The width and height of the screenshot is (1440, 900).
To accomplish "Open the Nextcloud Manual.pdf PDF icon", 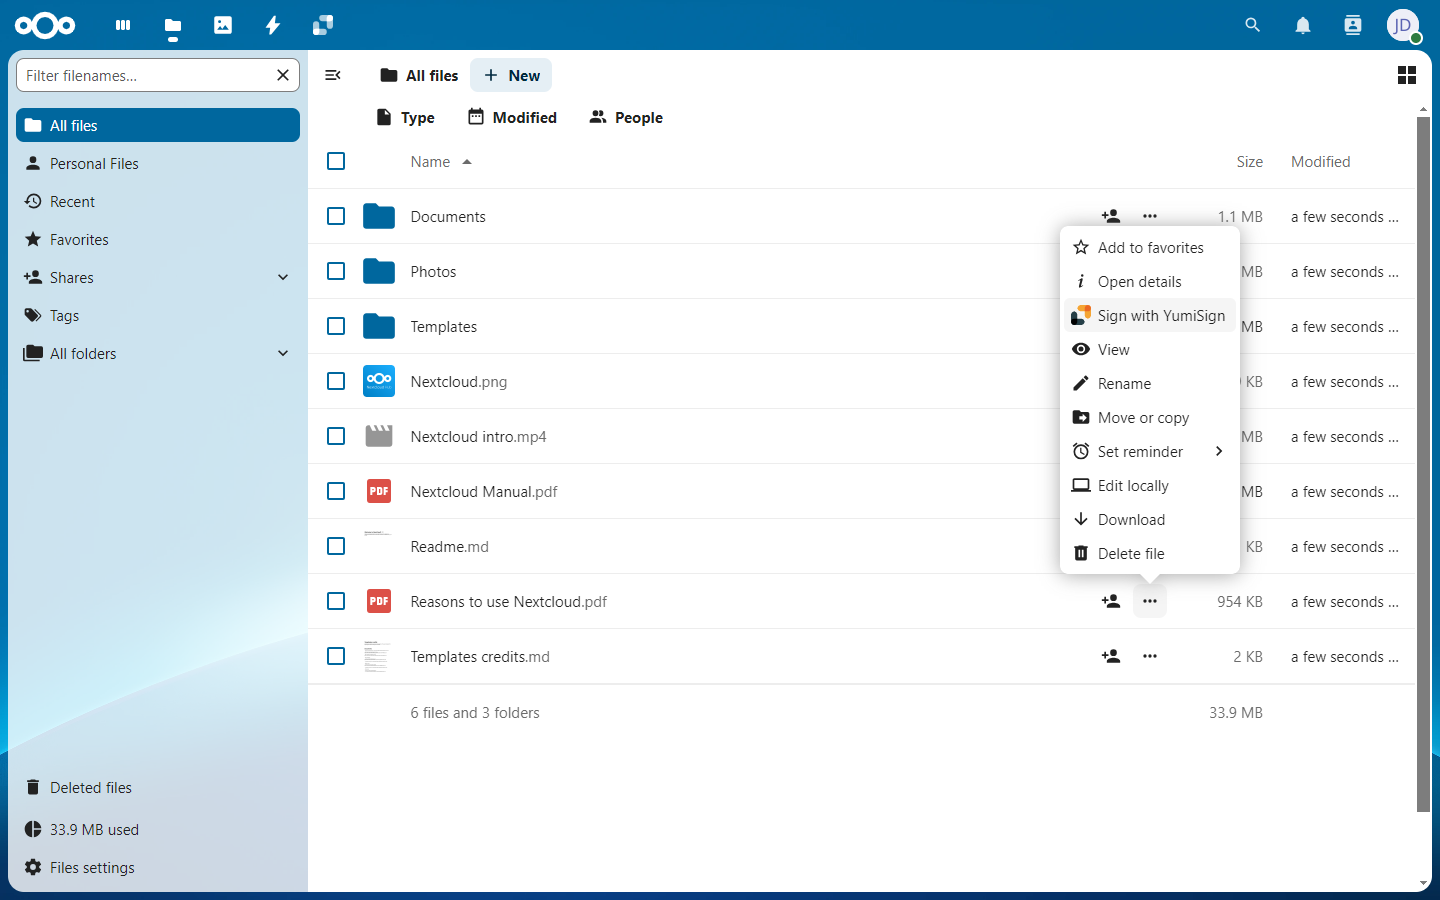I will coord(379,491).
